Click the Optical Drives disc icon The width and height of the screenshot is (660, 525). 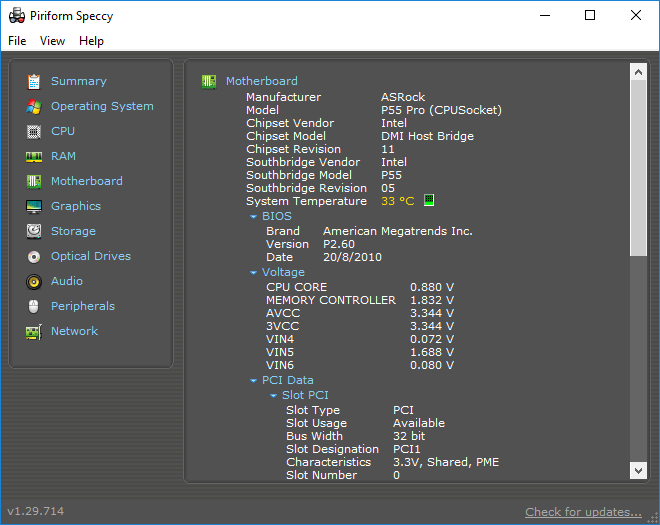point(34,257)
